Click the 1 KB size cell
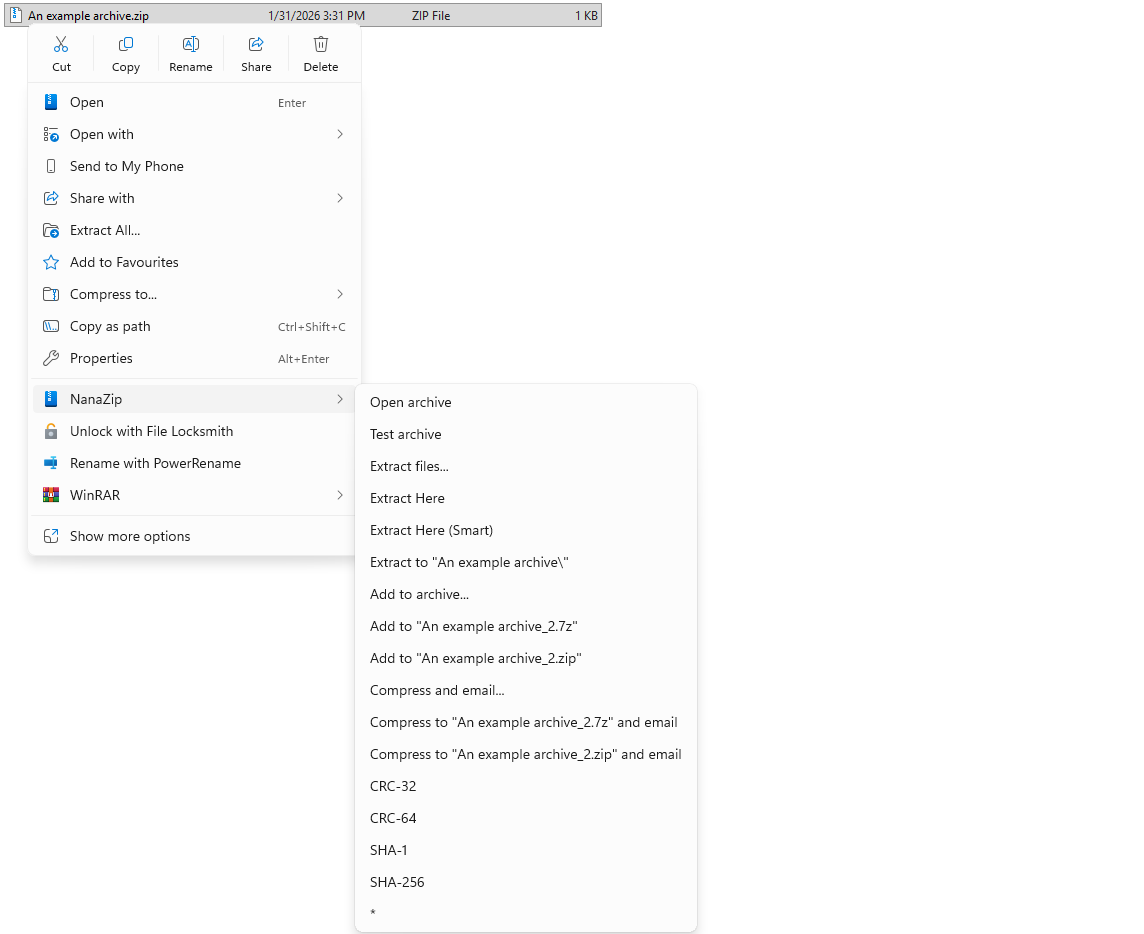 (x=587, y=16)
